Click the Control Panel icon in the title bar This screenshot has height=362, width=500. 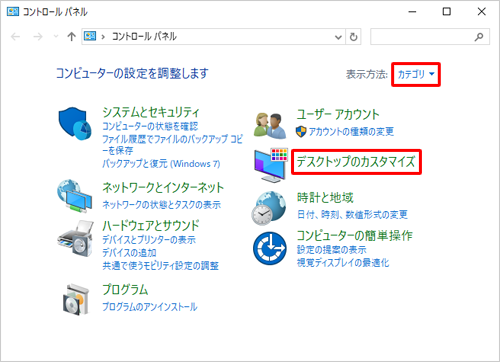[x=13, y=12]
